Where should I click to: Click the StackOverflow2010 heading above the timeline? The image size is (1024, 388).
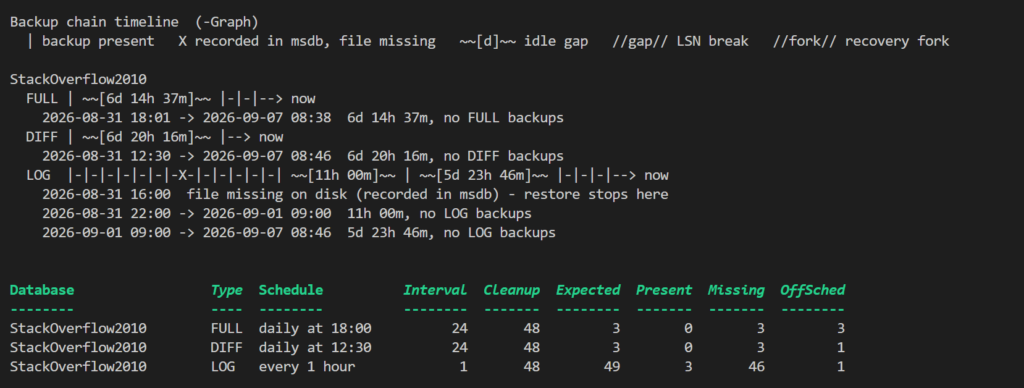pos(78,80)
